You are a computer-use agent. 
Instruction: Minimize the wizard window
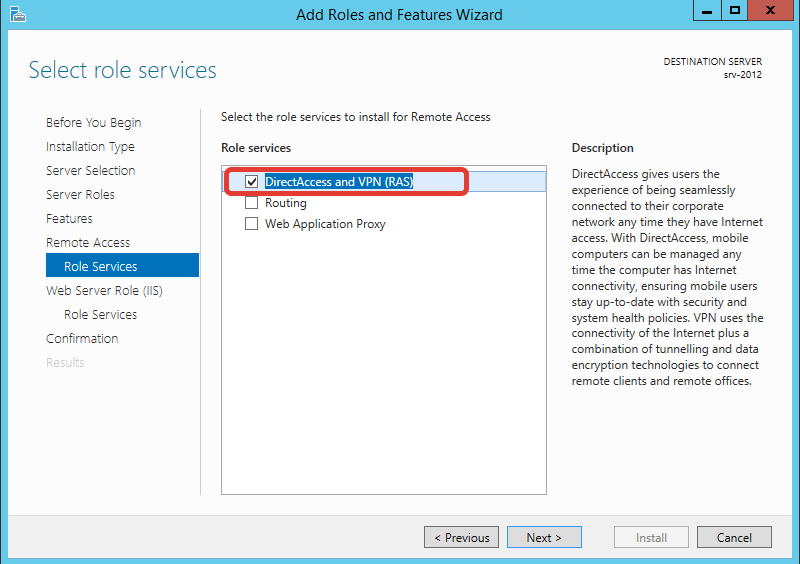click(707, 10)
